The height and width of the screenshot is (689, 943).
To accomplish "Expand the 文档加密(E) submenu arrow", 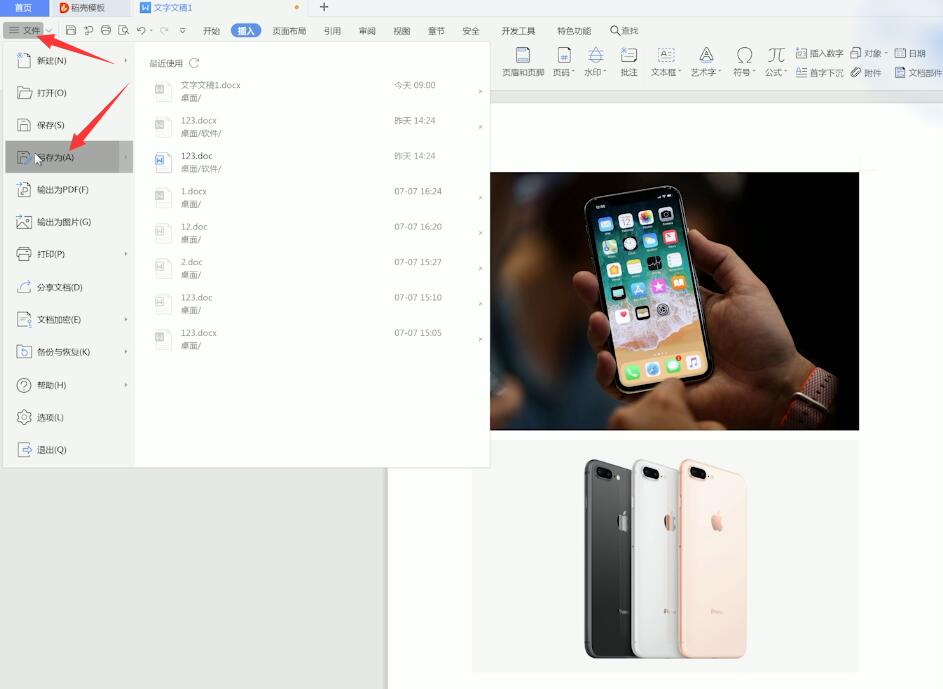I will point(126,319).
